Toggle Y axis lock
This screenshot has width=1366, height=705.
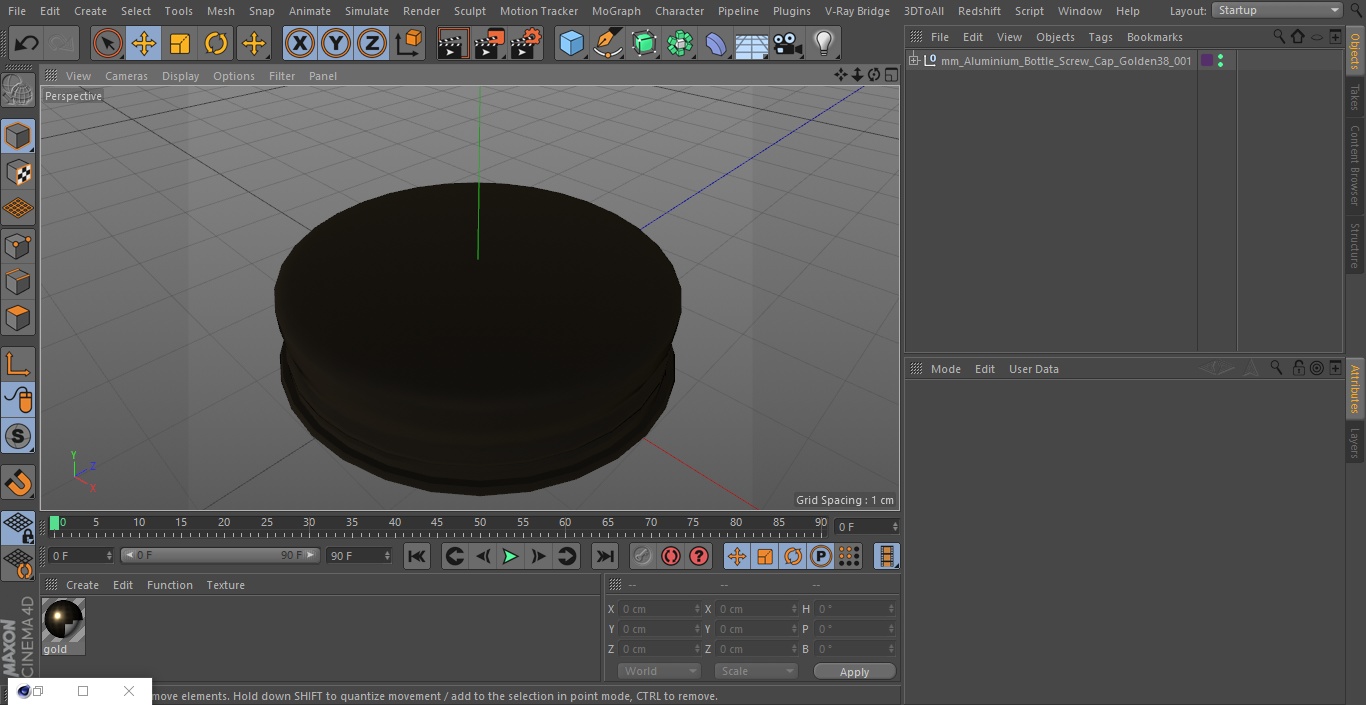(x=336, y=44)
